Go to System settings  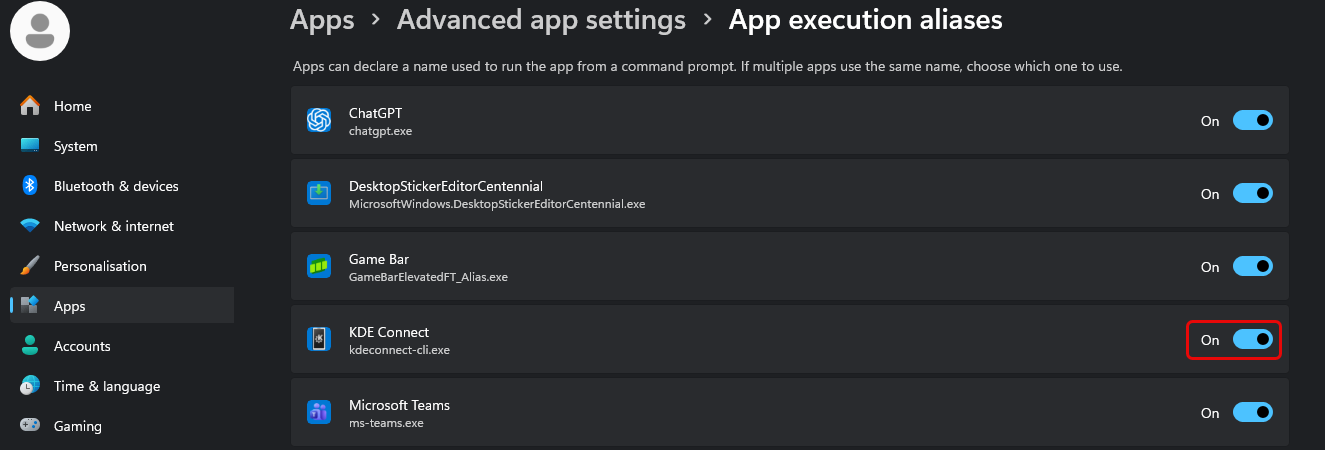75,146
